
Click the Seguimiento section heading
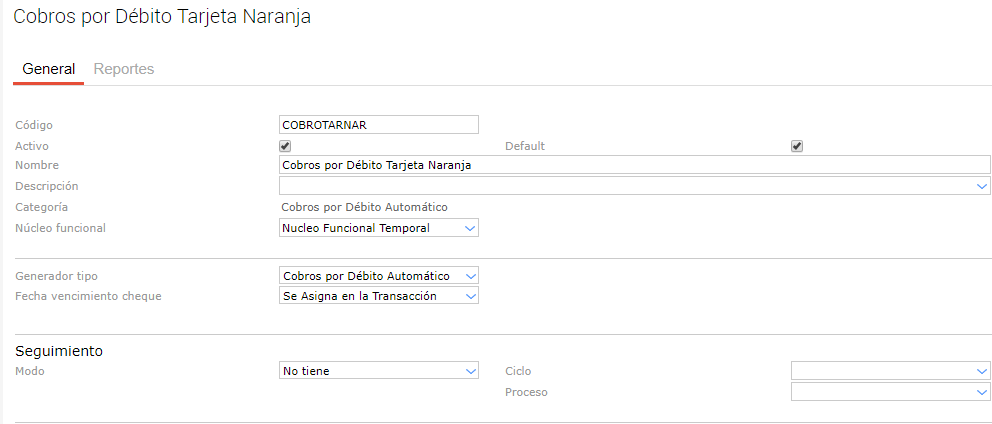pyautogui.click(x=59, y=351)
